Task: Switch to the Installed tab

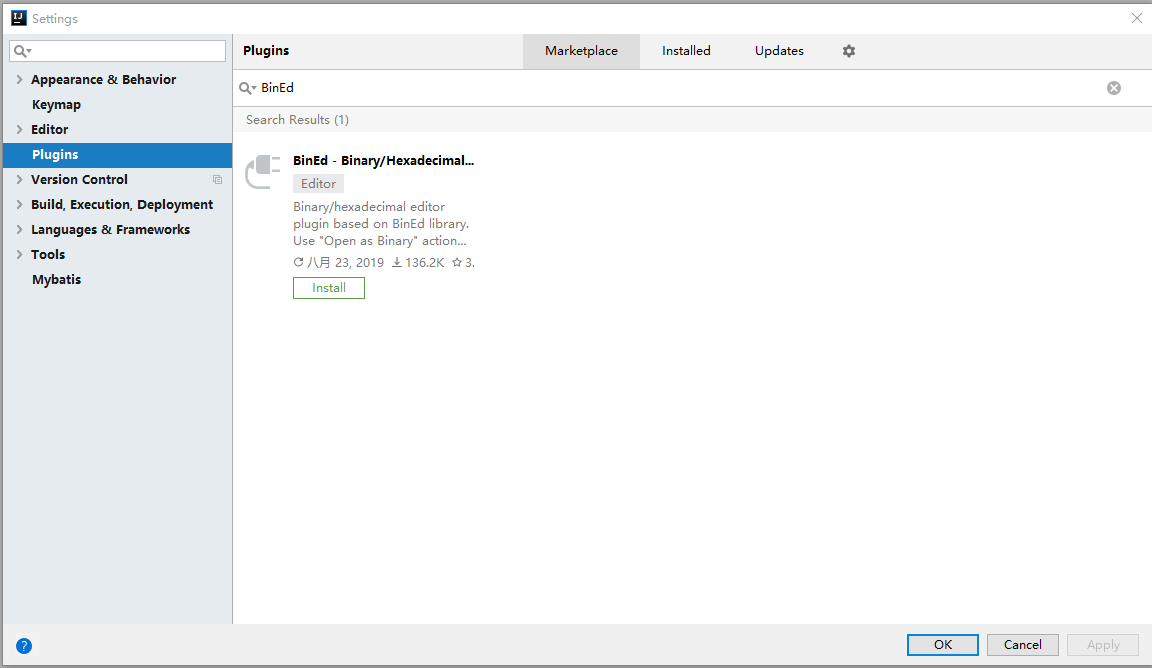Action: pyautogui.click(x=686, y=51)
